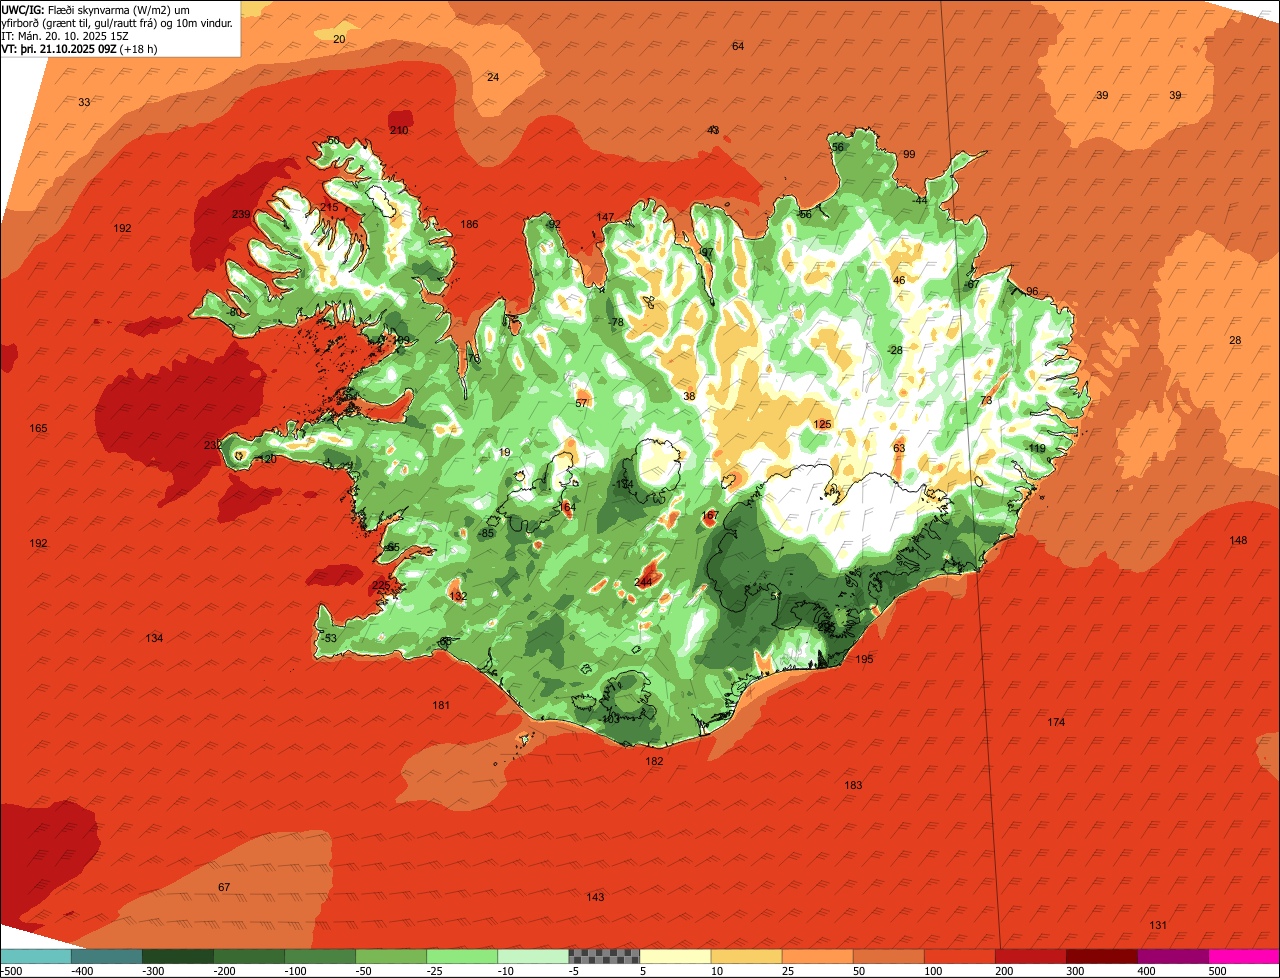Select the inland value 78
1280x978 pixels.
[617, 322]
